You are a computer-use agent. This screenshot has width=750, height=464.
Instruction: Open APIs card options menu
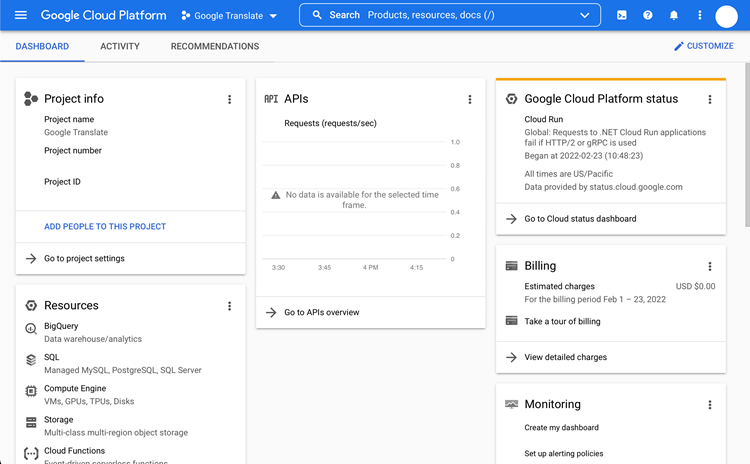(470, 99)
